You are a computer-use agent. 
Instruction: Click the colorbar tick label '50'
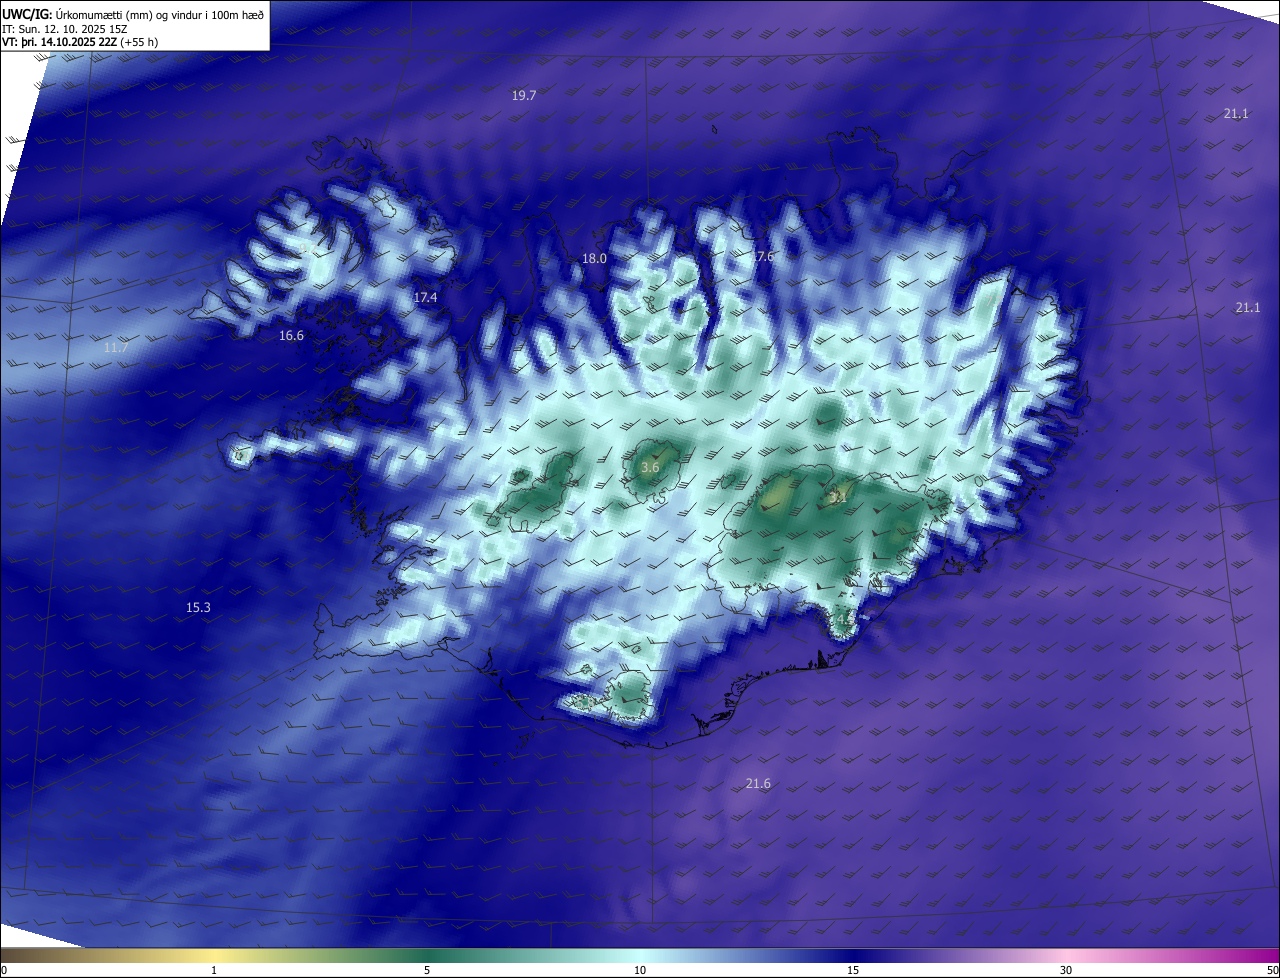[1272, 970]
